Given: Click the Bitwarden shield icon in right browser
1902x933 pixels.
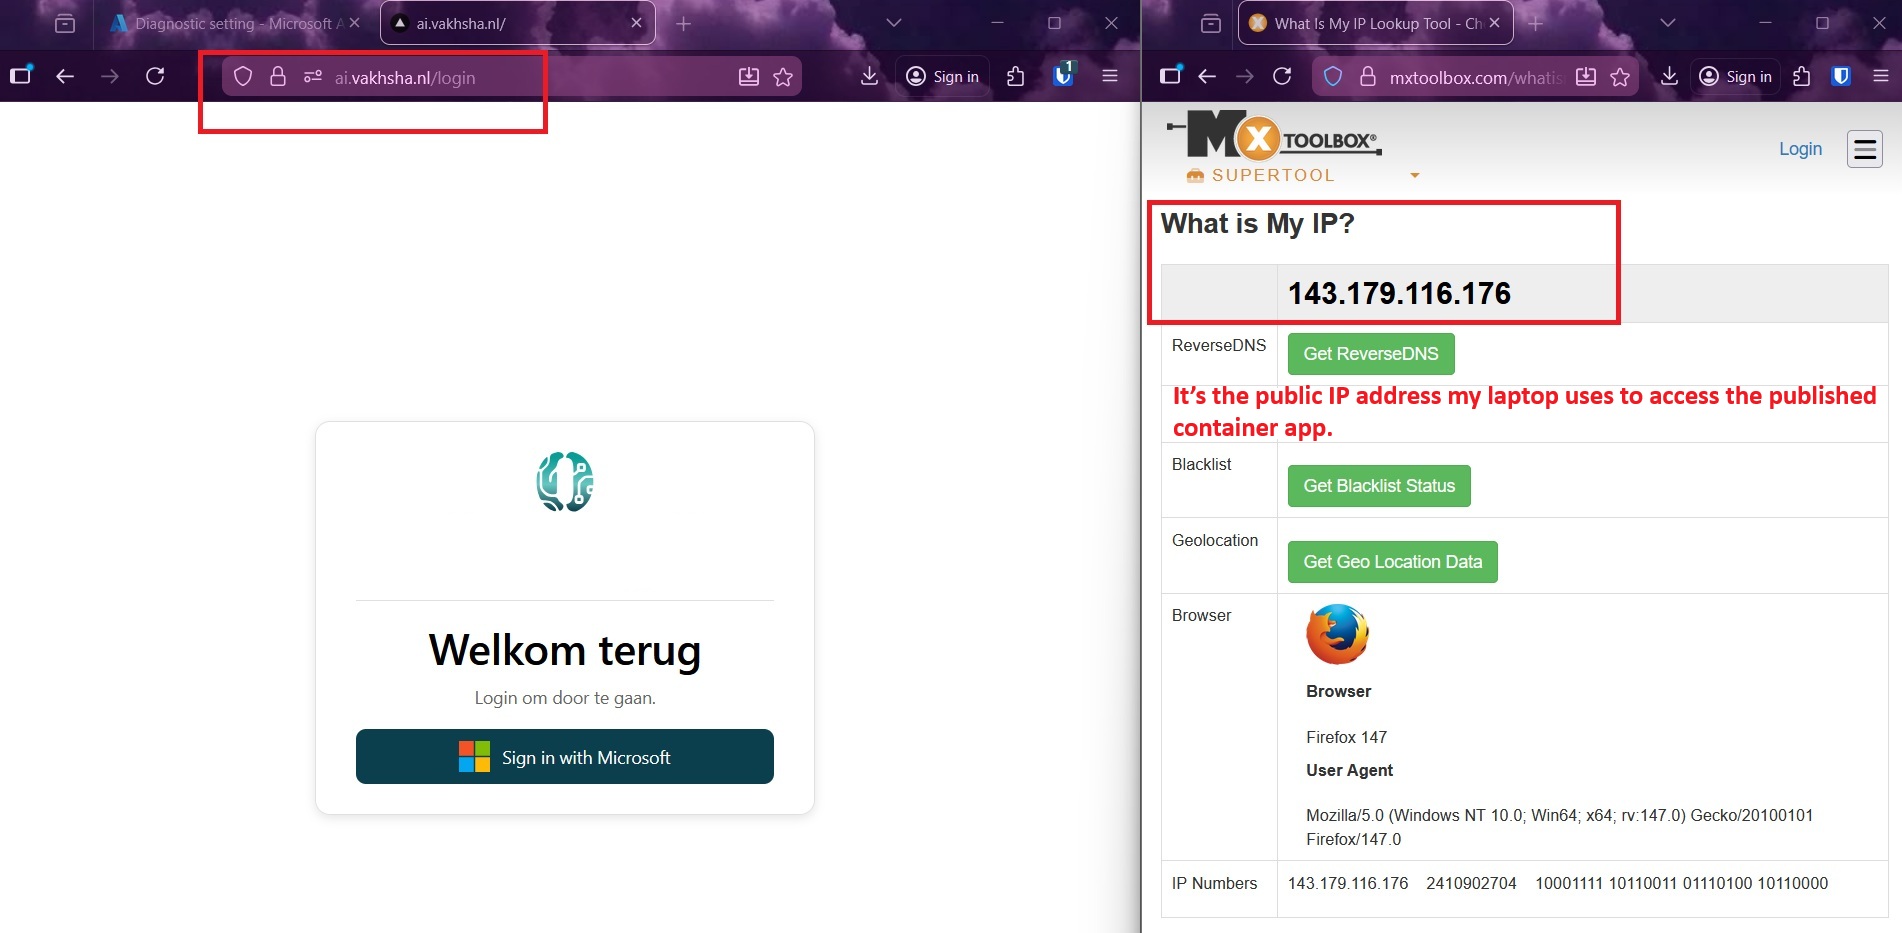Looking at the screenshot, I should pos(1840,76).
